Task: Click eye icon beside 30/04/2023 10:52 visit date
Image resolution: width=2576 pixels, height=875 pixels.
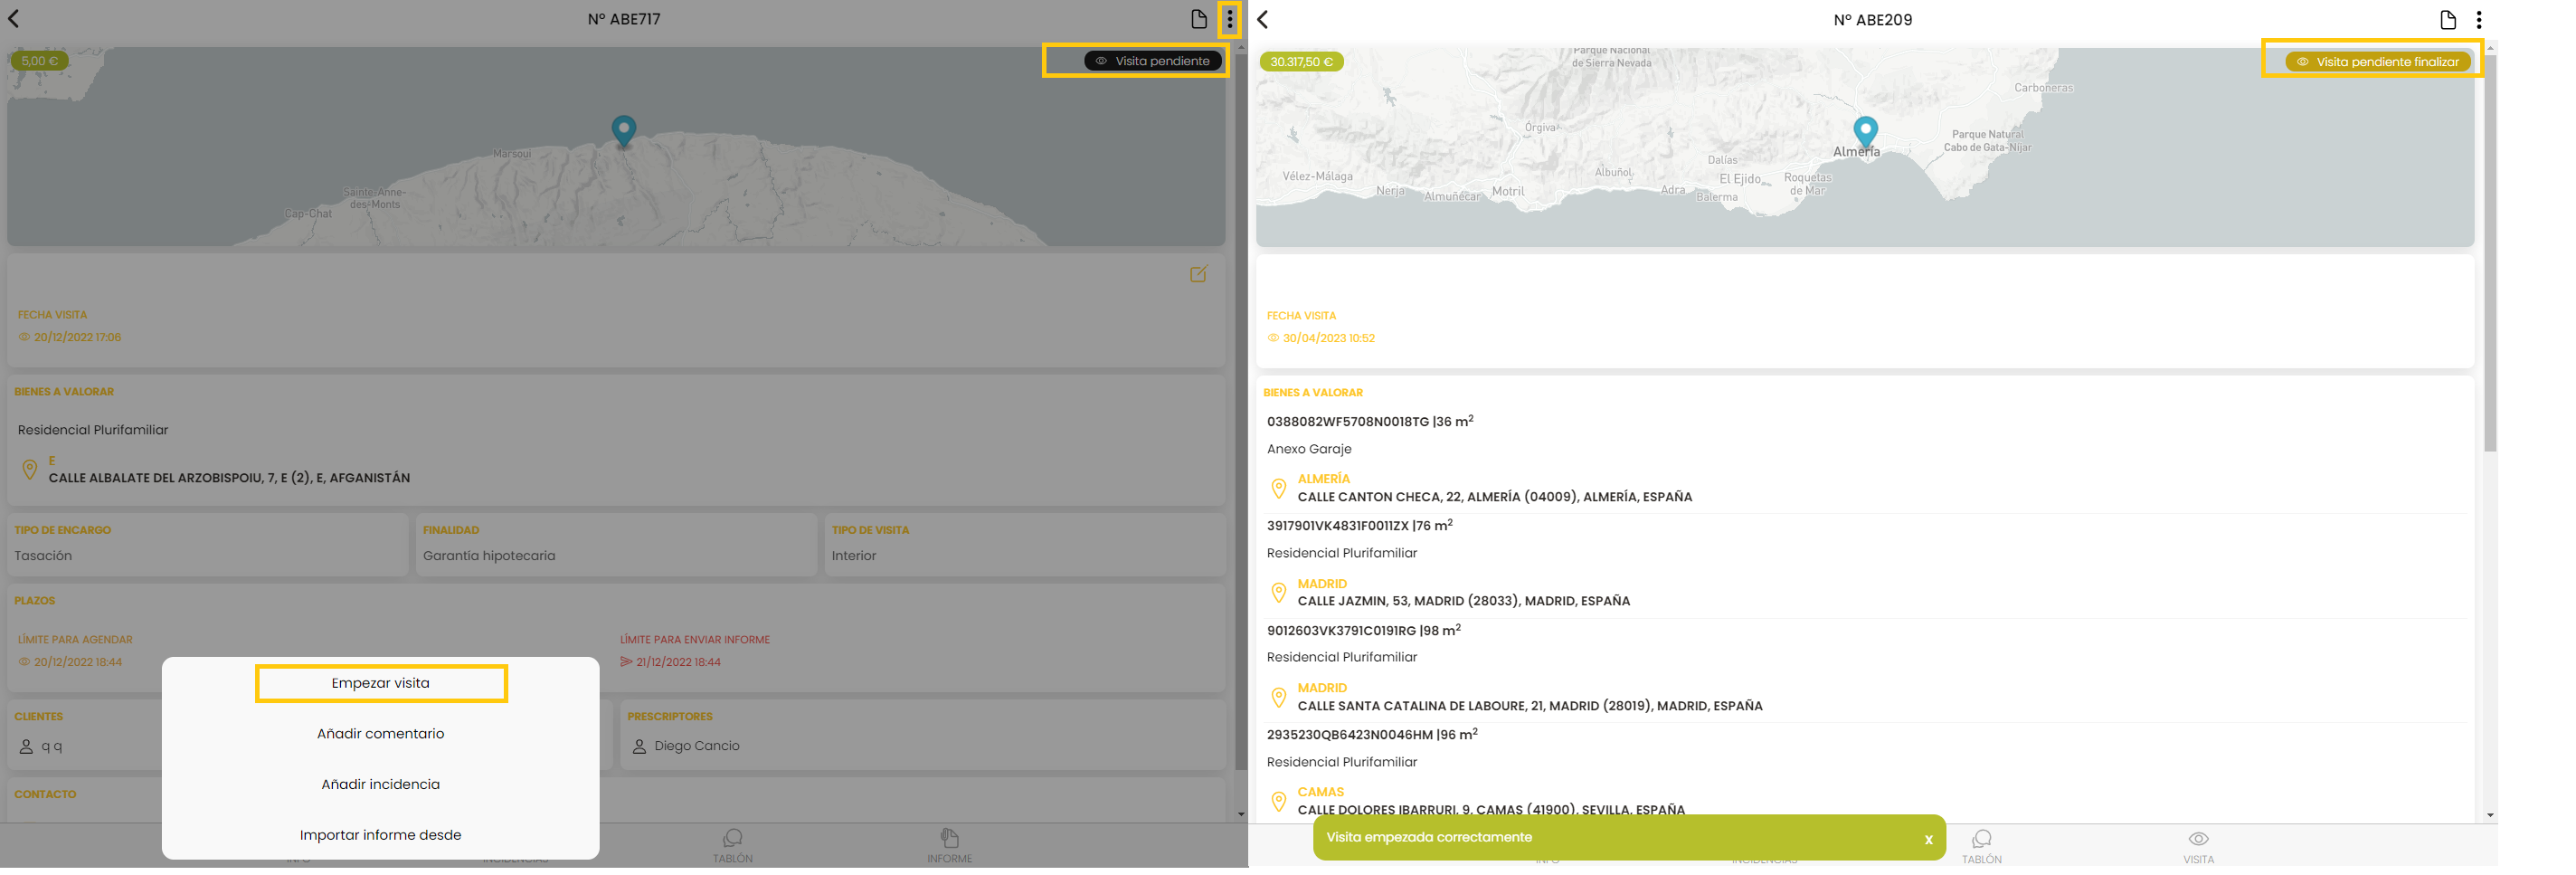Action: pos(1273,339)
